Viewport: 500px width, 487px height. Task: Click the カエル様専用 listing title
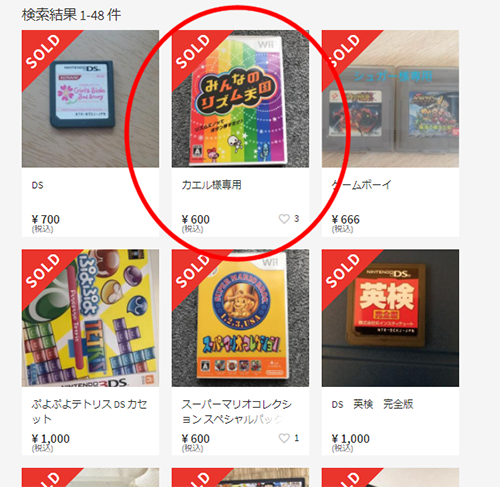(211, 185)
